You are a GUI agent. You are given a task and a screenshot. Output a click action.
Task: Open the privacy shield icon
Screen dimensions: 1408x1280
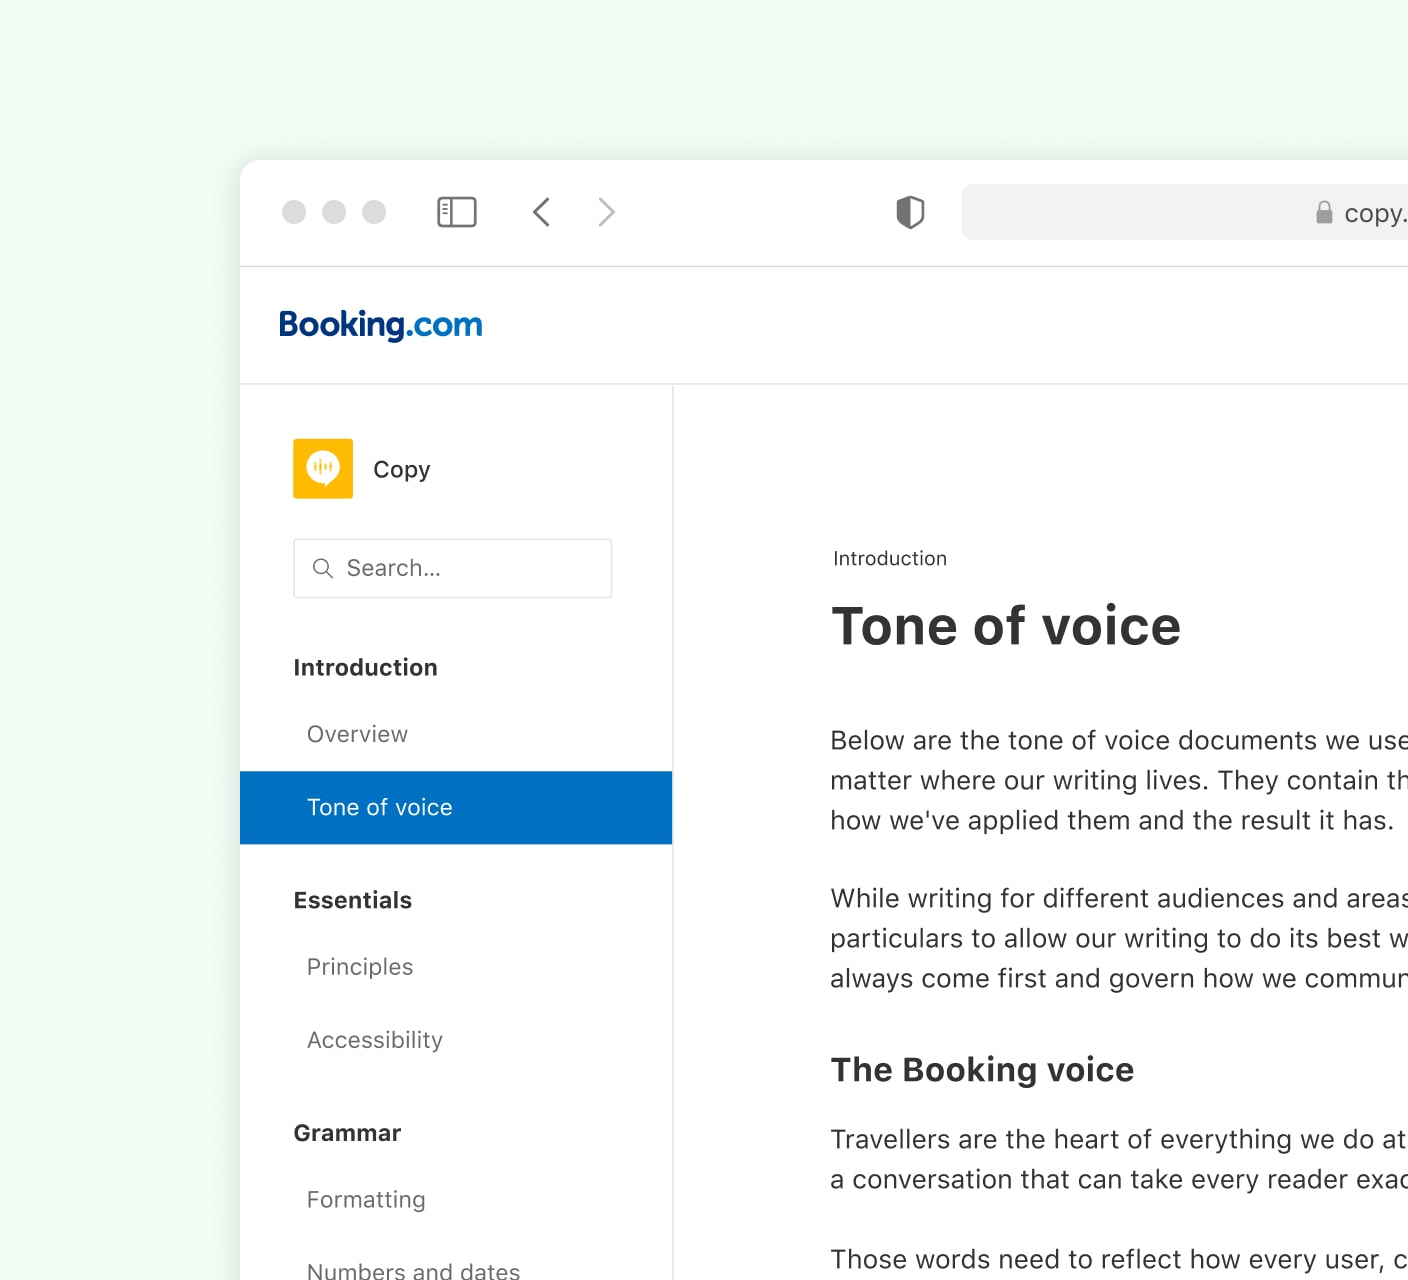(x=910, y=212)
